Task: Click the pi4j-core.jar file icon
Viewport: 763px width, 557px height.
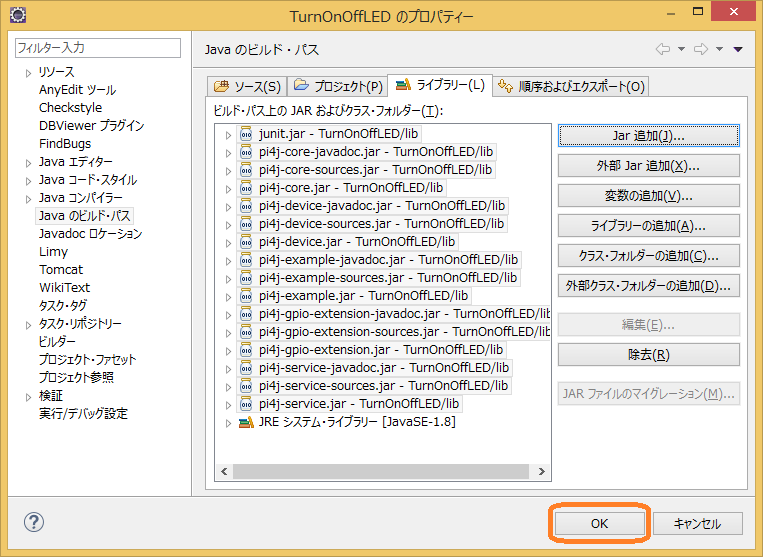Action: pos(246,188)
